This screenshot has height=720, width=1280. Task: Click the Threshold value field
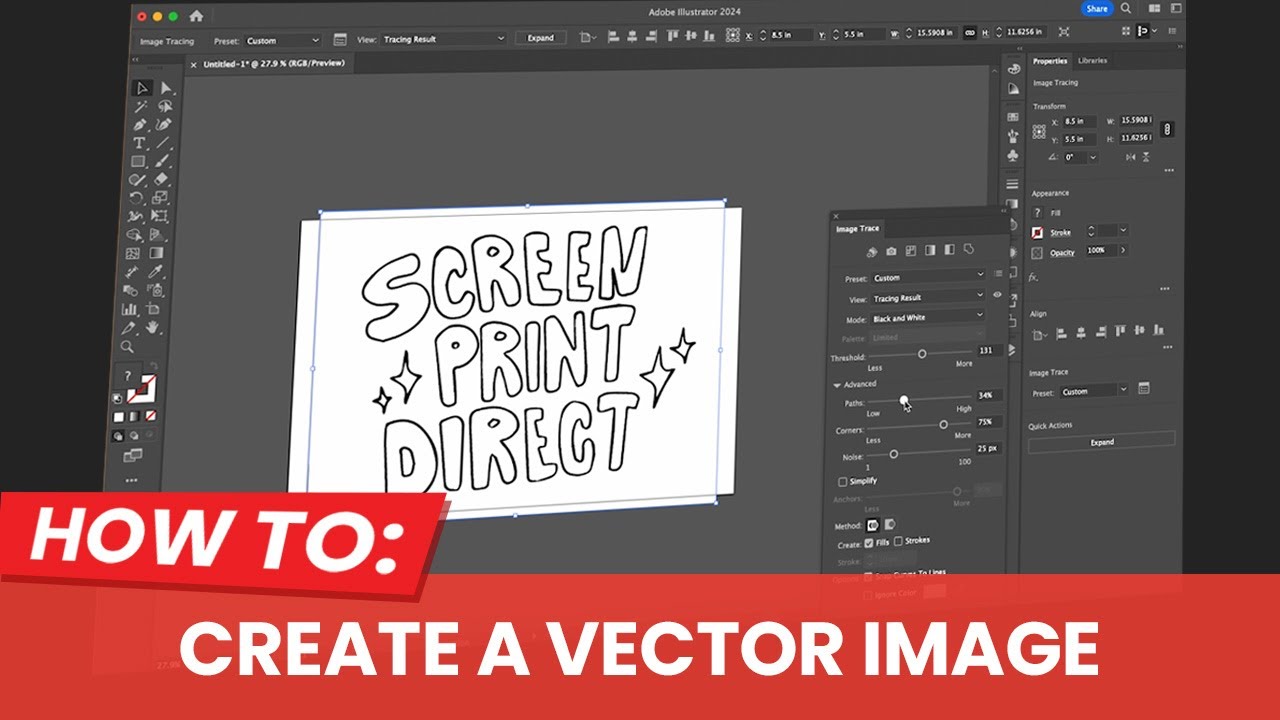coord(989,350)
